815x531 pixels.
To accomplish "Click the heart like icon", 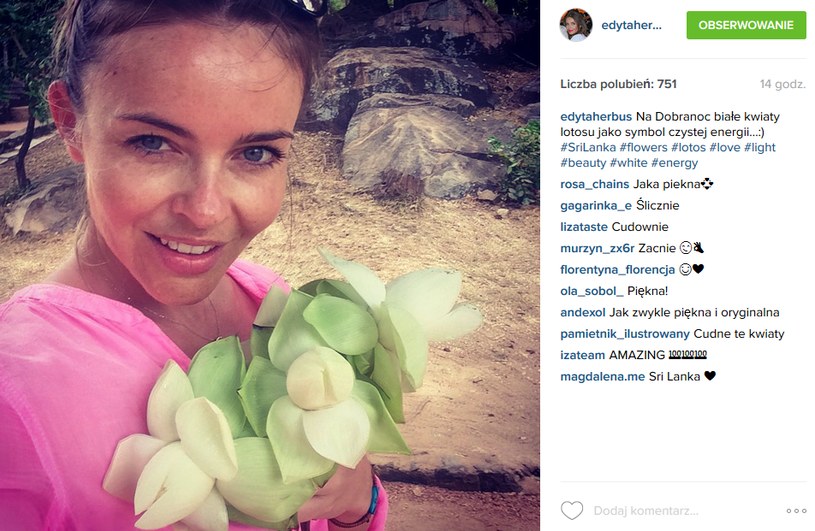I will click(x=572, y=510).
